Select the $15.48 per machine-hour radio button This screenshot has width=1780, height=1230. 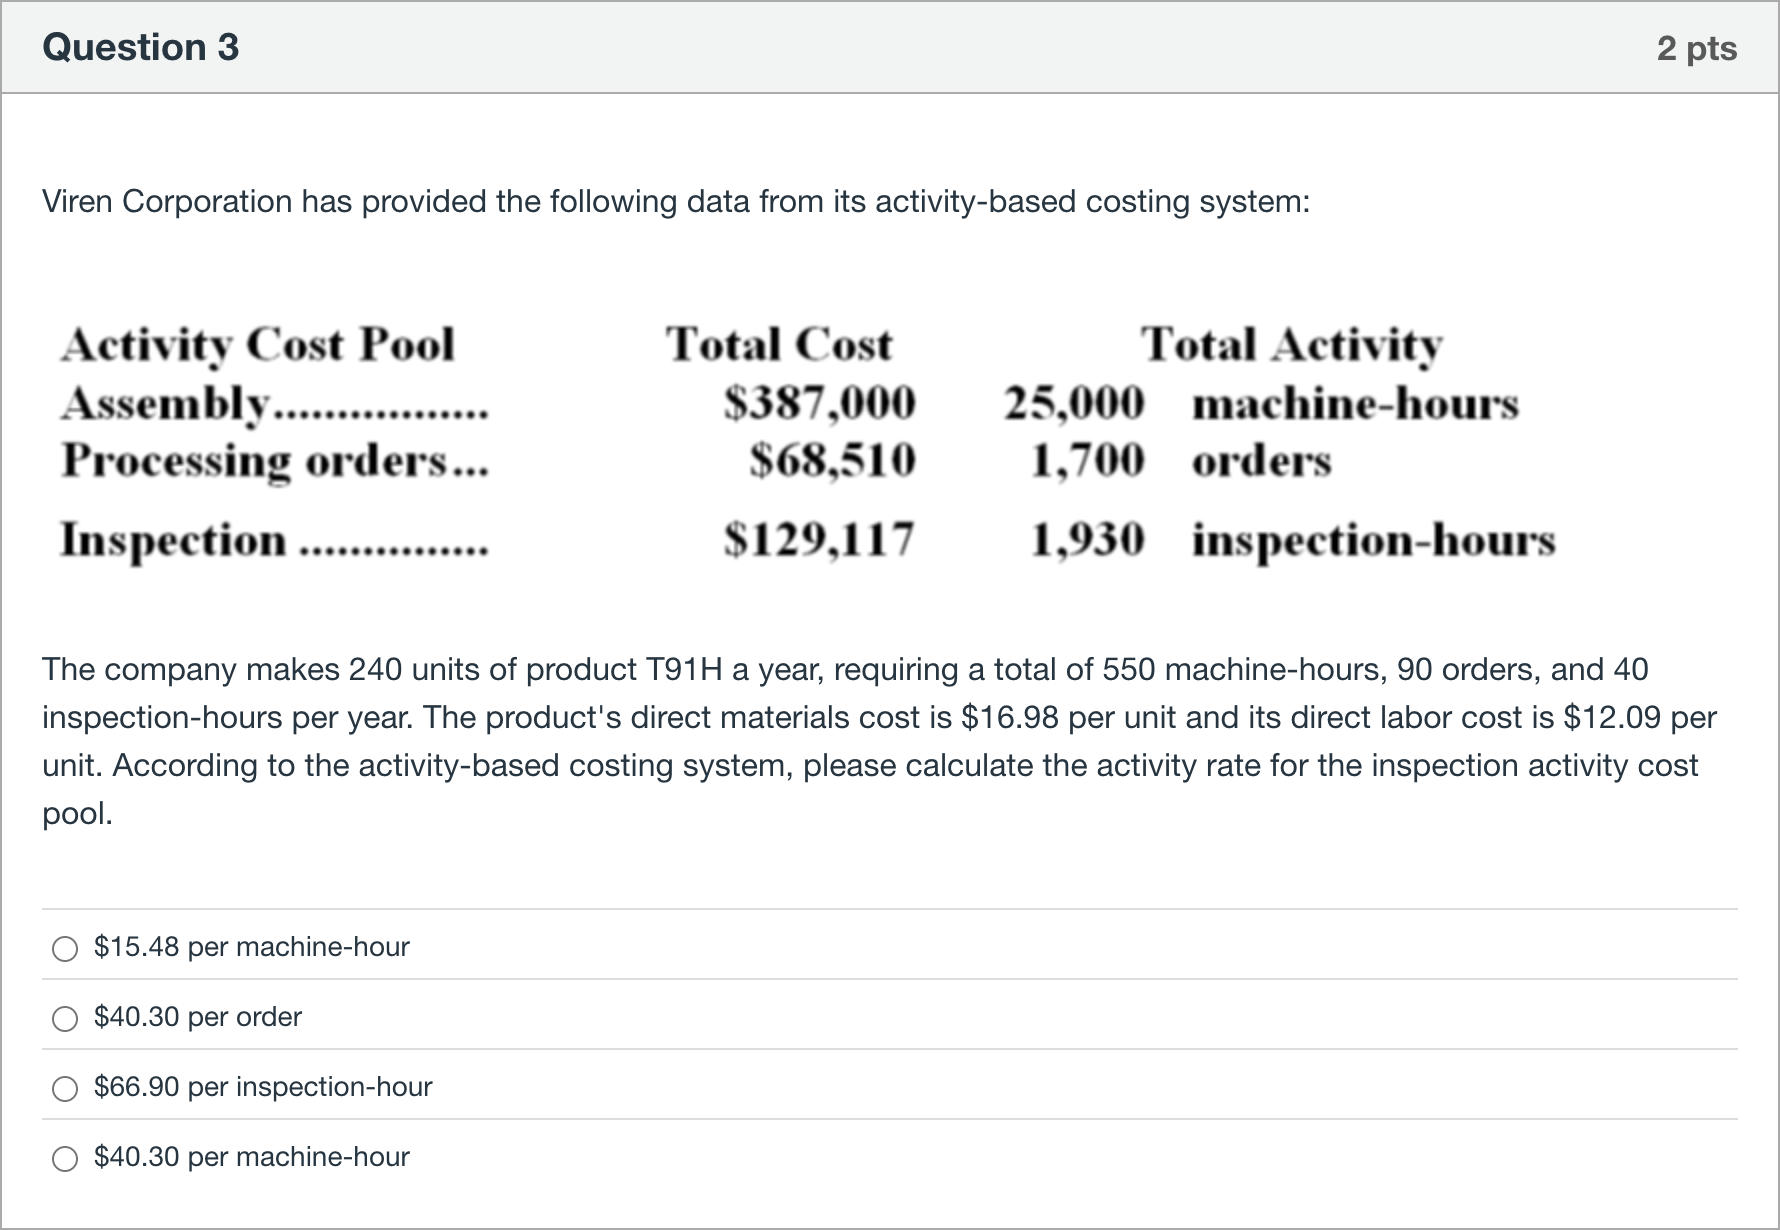click(x=65, y=949)
